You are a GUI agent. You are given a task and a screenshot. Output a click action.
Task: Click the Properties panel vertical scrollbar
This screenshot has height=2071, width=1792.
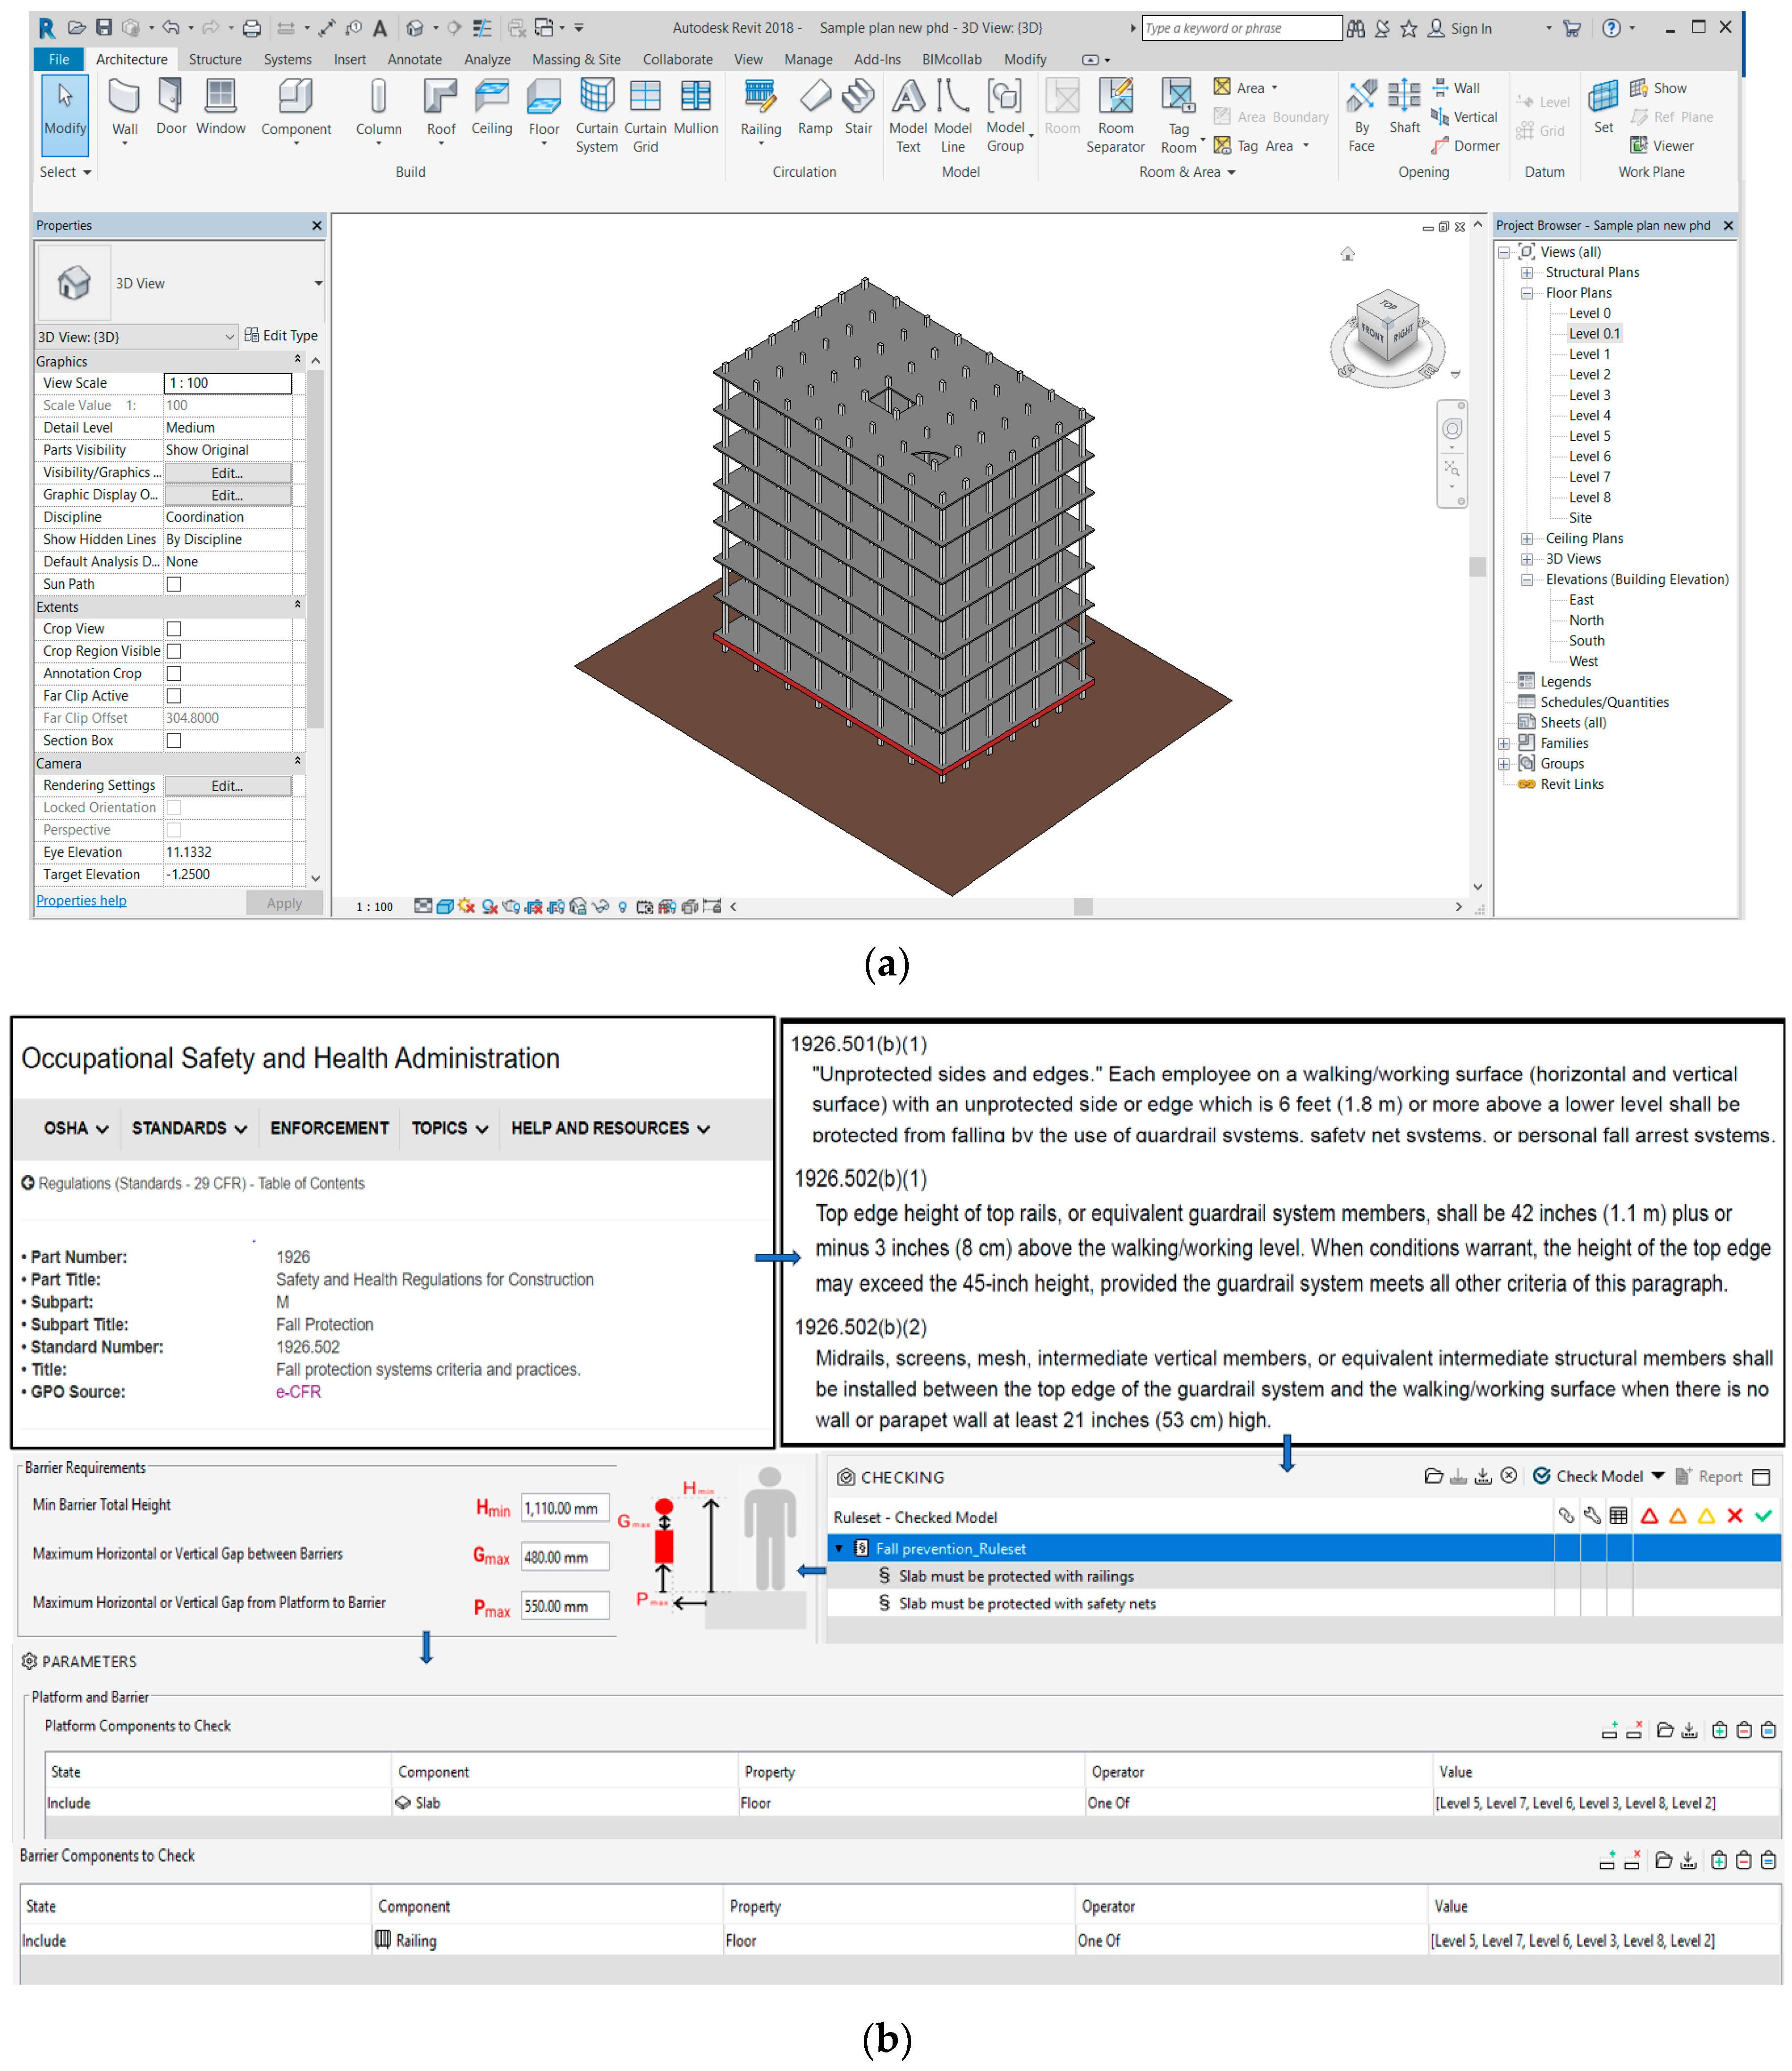(x=316, y=550)
